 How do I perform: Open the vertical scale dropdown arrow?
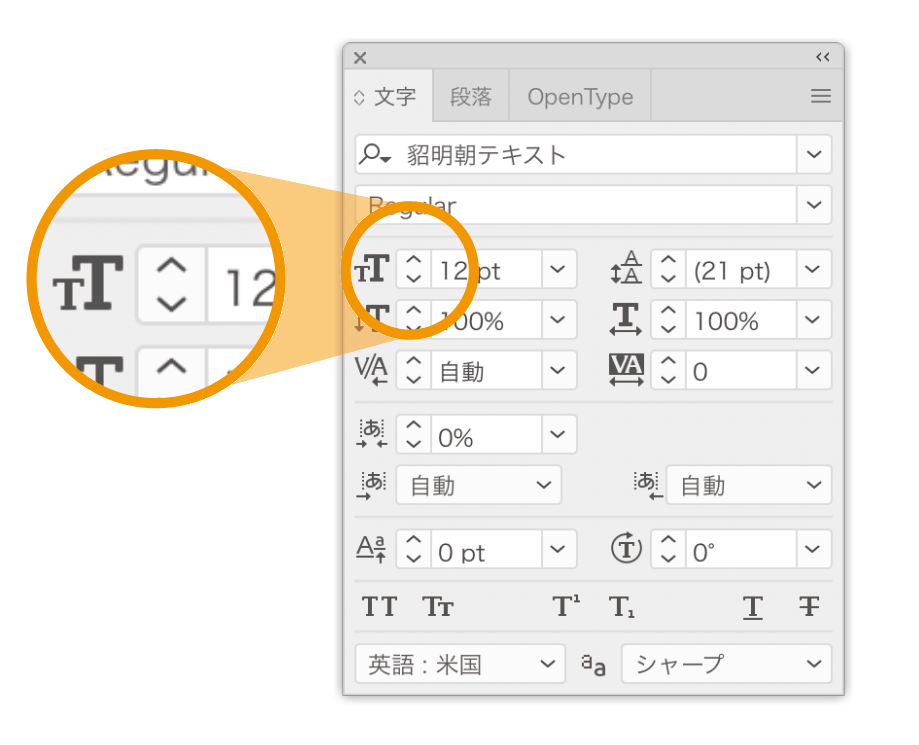click(x=558, y=319)
